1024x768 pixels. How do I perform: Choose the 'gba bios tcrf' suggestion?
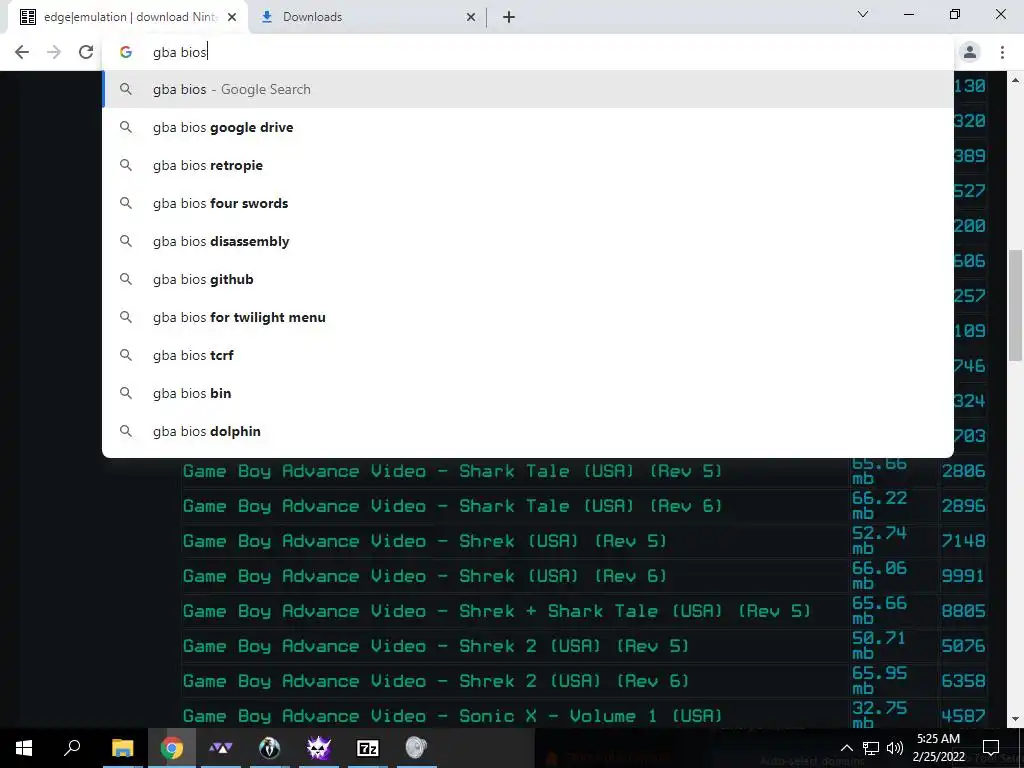(528, 355)
